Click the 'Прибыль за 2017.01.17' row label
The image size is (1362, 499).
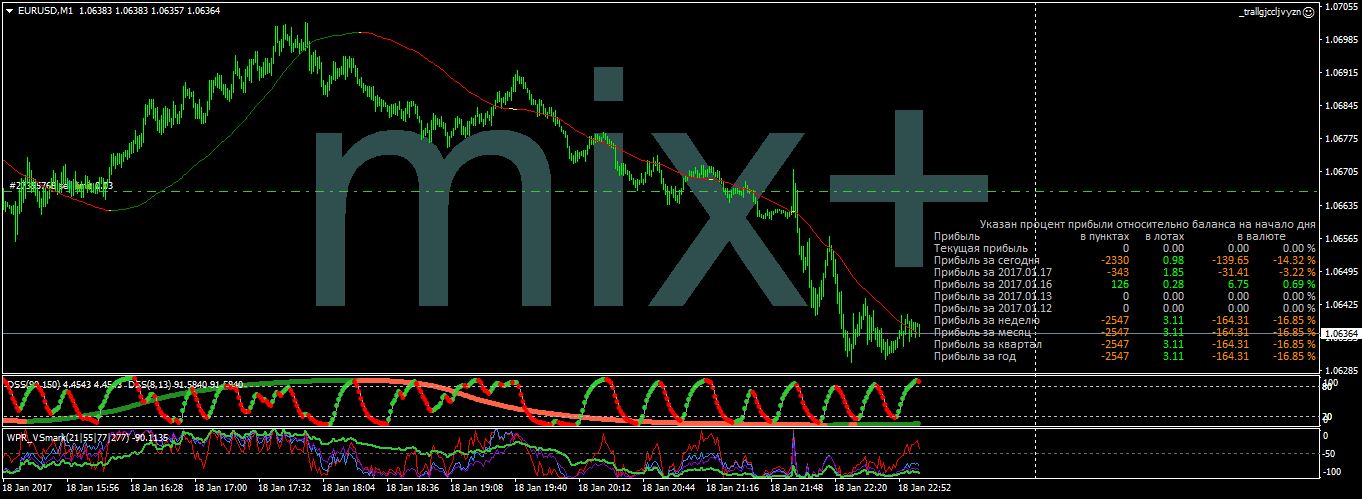(993, 272)
